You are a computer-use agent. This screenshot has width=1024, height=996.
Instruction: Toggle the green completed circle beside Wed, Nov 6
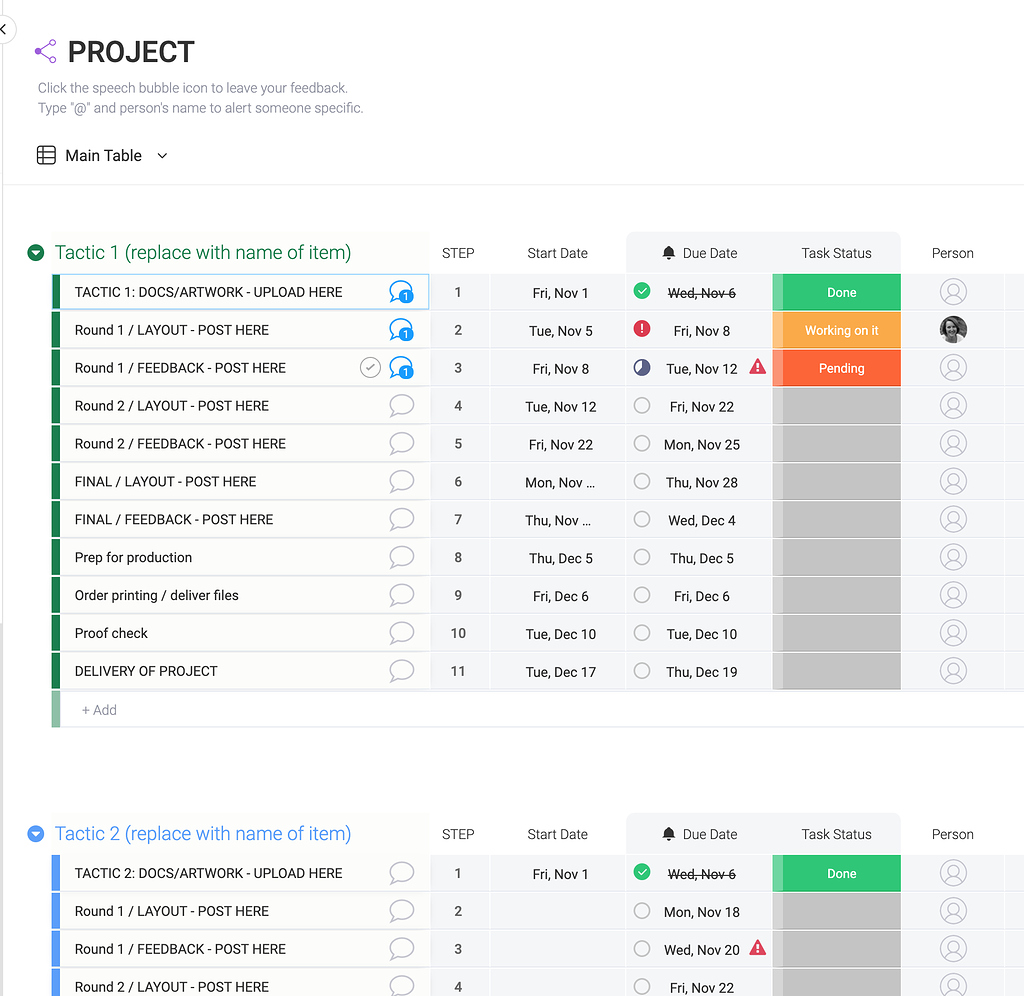pos(641,292)
